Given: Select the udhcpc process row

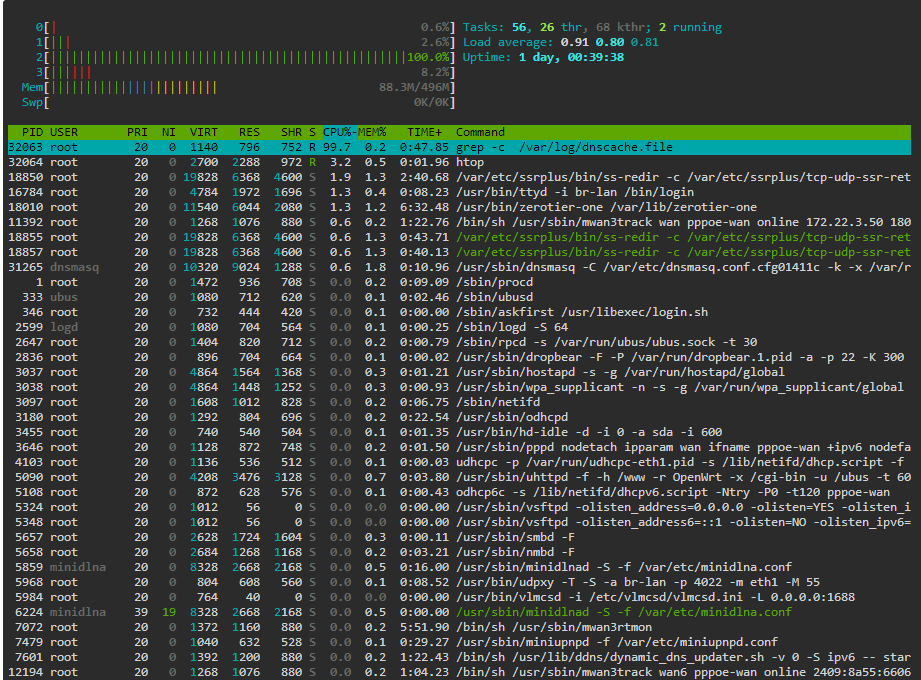Looking at the screenshot, I should 459,462.
